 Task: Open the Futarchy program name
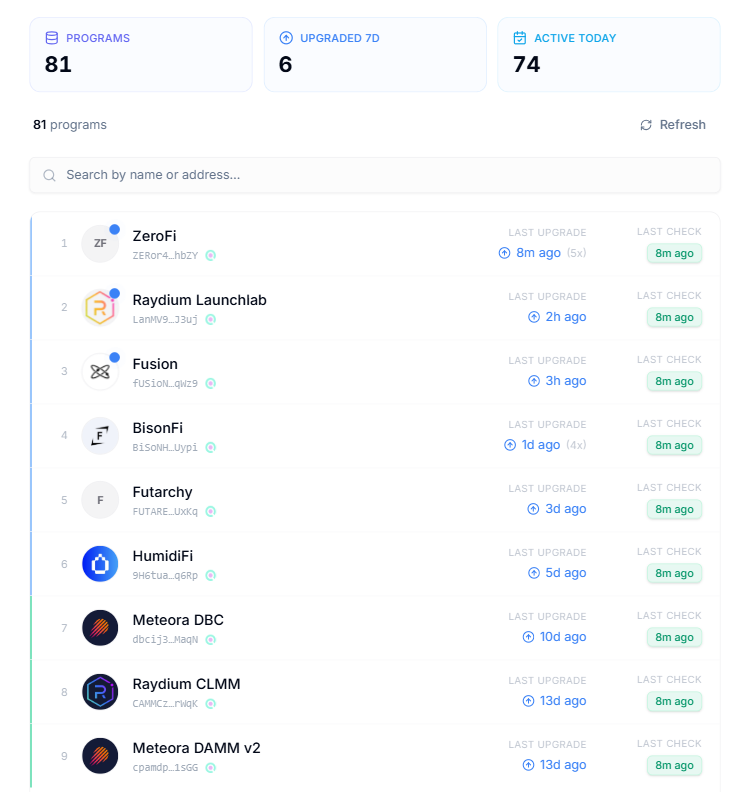[x=163, y=492]
